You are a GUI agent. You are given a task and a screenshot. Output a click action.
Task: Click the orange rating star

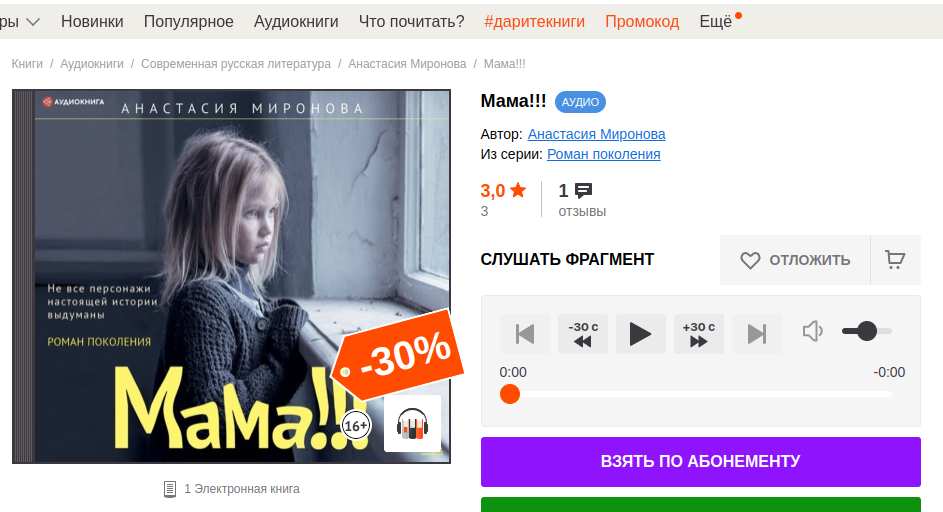pyautogui.click(x=518, y=191)
